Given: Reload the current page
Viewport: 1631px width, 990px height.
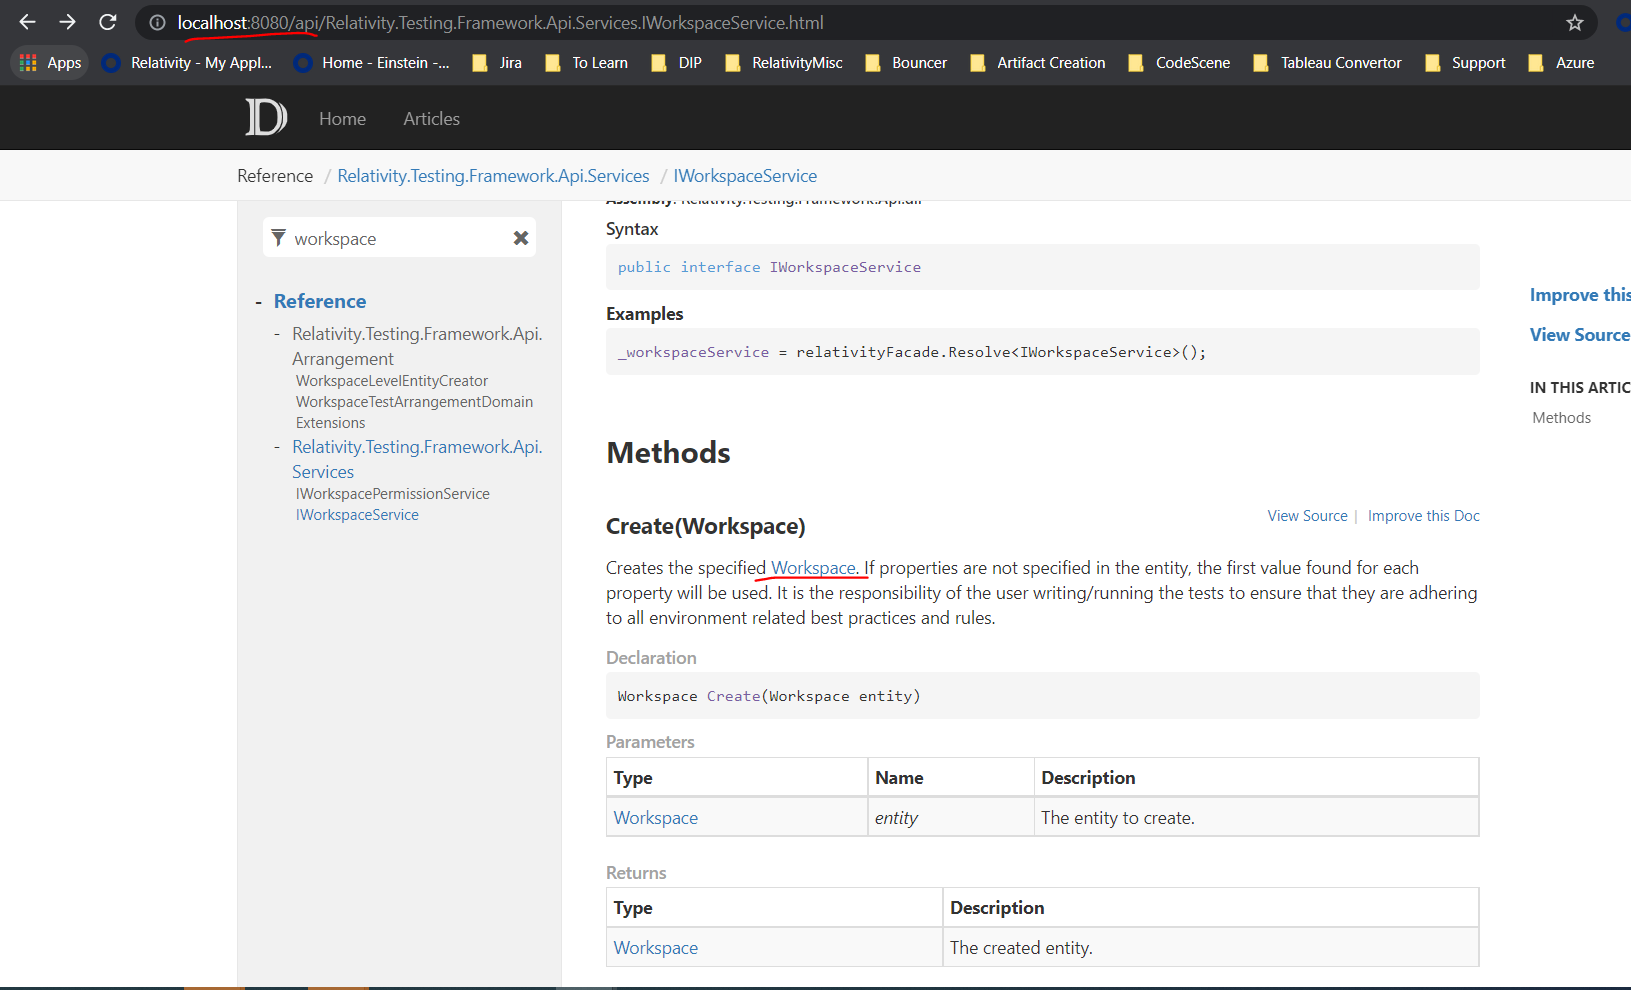Looking at the screenshot, I should click(x=107, y=22).
